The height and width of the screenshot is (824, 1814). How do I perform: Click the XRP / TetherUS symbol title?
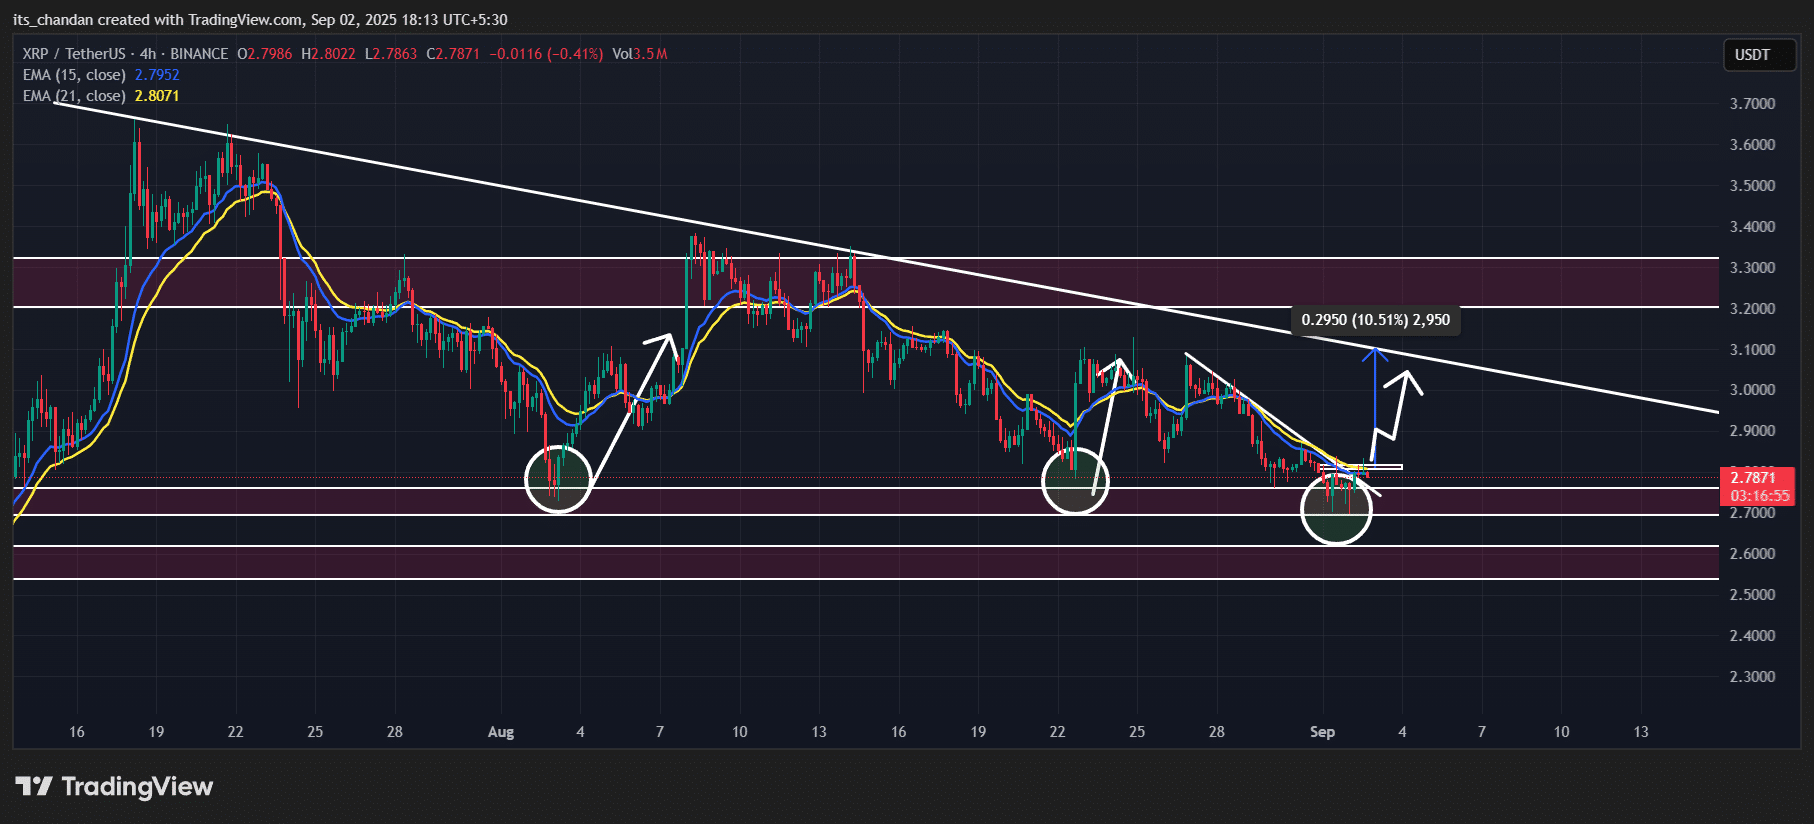coord(74,54)
